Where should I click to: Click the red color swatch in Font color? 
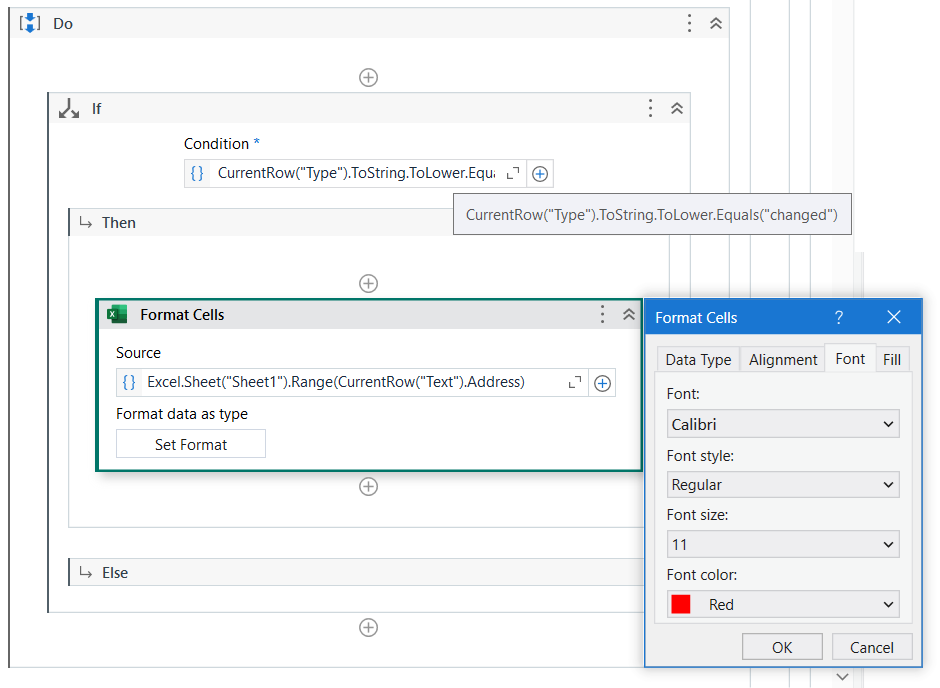(x=682, y=603)
